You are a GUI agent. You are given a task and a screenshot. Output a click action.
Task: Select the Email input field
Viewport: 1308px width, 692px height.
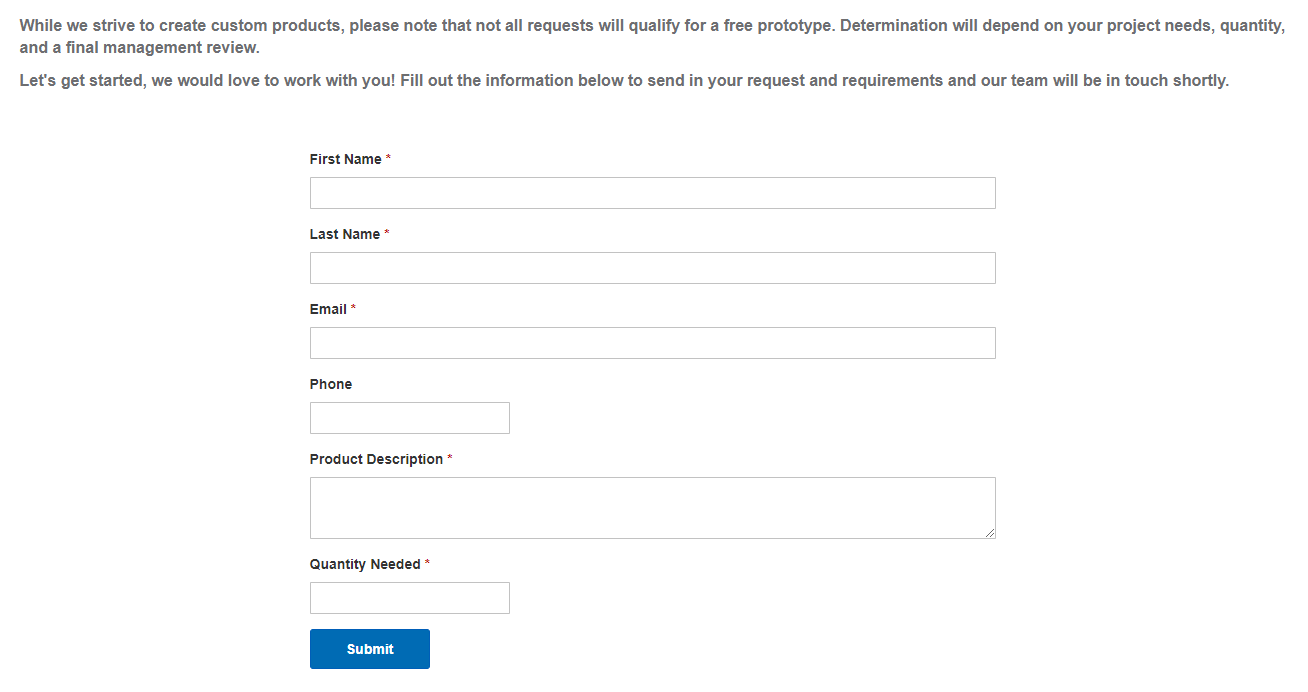[652, 343]
